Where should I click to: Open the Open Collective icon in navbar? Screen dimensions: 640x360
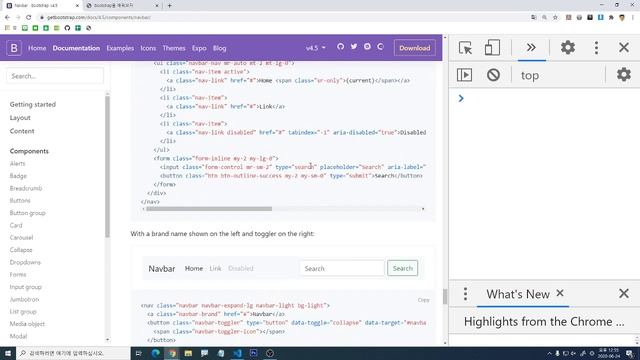(x=380, y=47)
